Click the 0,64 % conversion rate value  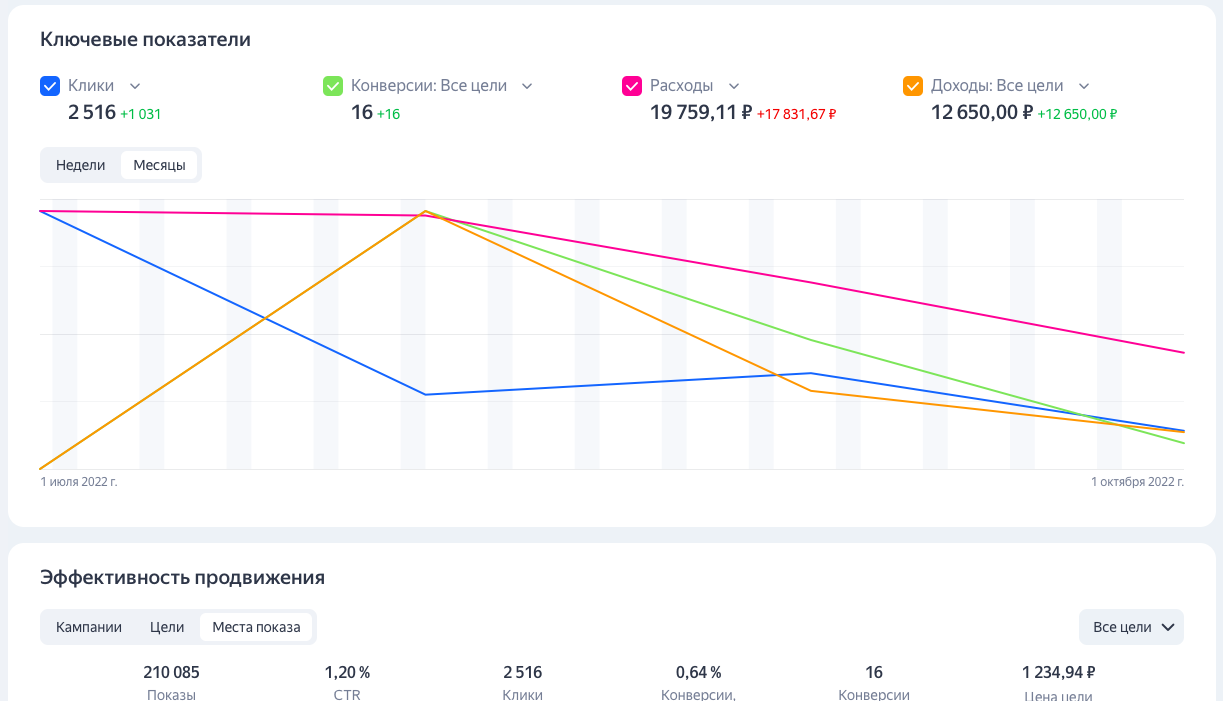[x=698, y=672]
